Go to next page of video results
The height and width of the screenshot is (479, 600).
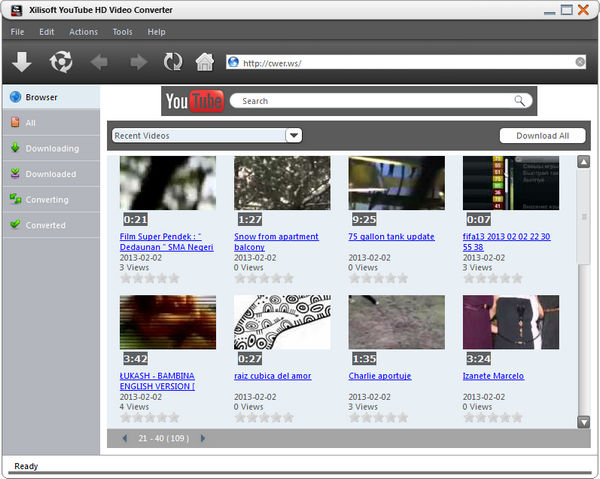pyautogui.click(x=203, y=438)
